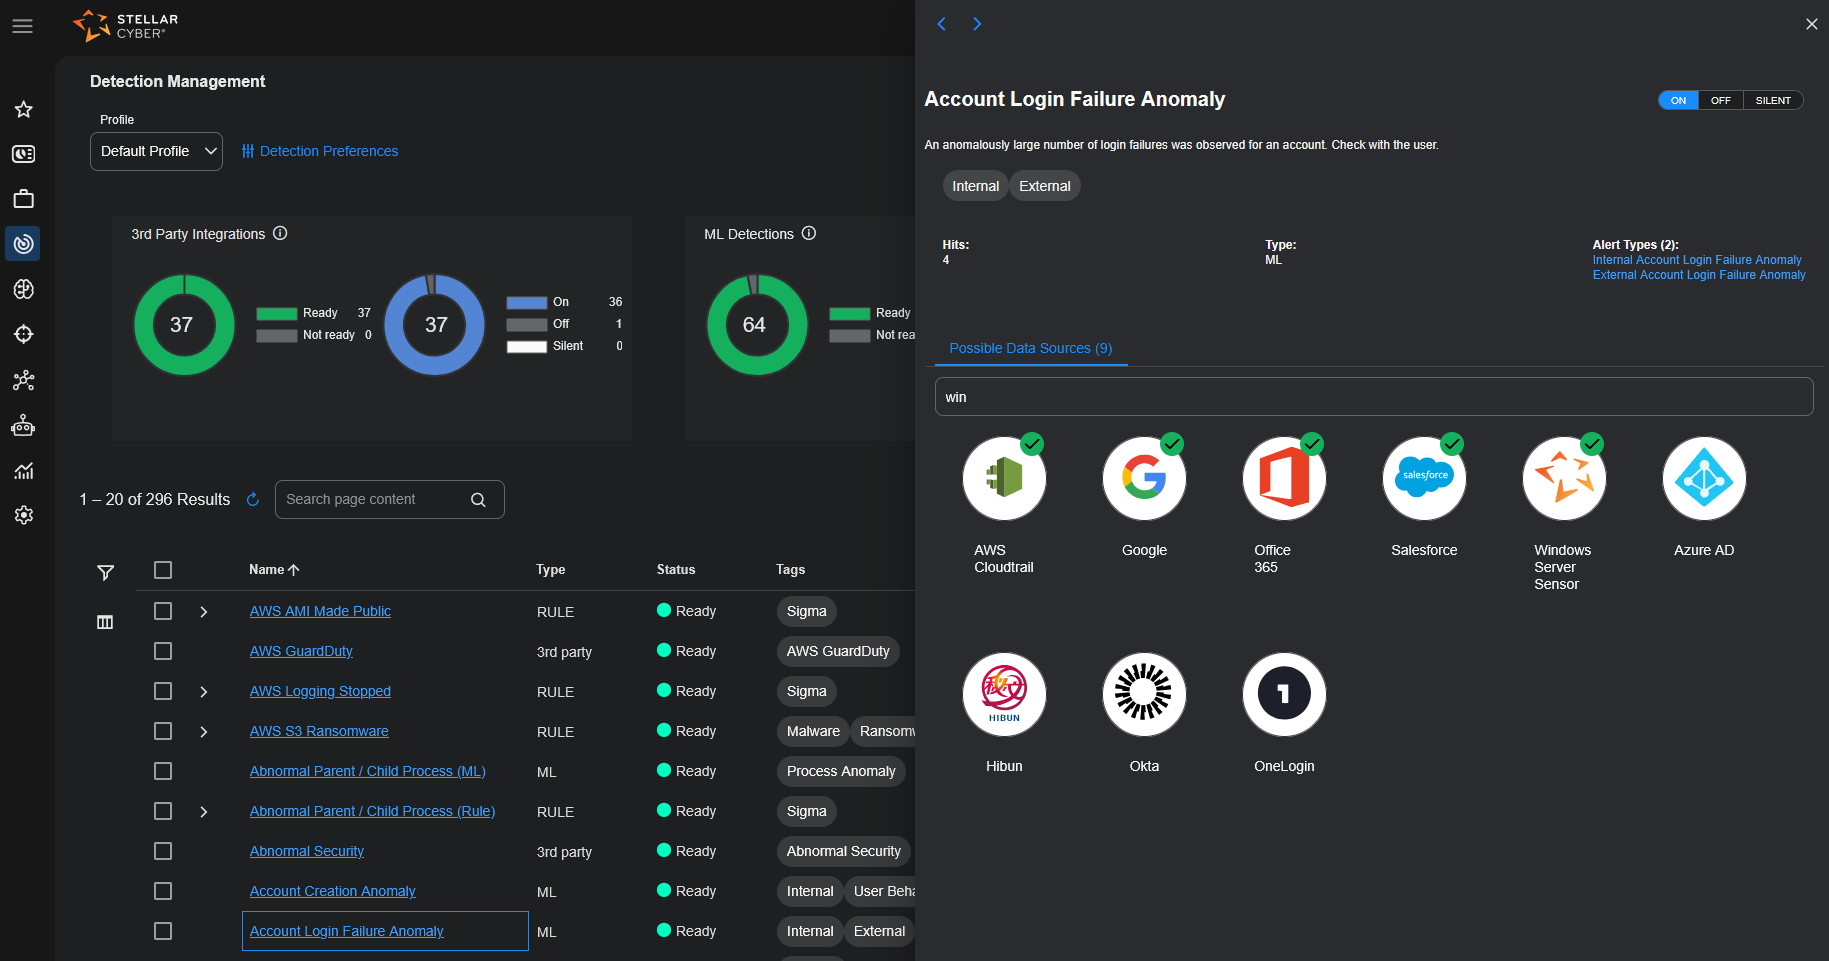This screenshot has width=1829, height=961.
Task: Select the OneLogin data source icon
Action: tap(1284, 695)
